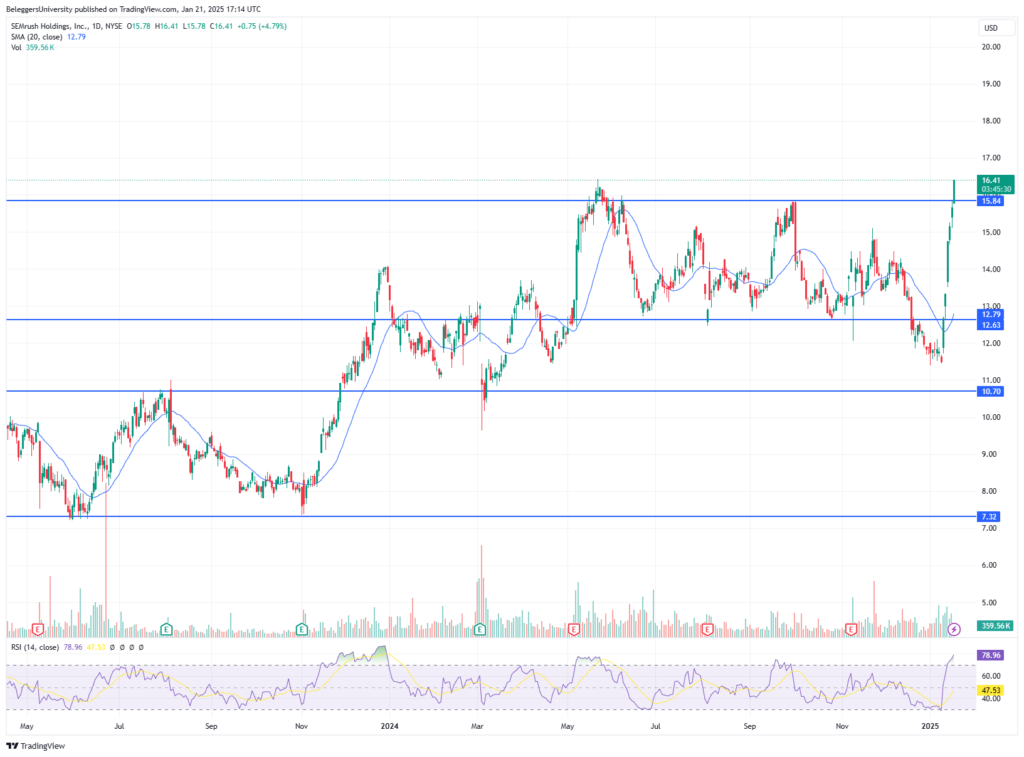Click the current price label 16.41
This screenshot has height=757, width=1024.
(x=995, y=180)
